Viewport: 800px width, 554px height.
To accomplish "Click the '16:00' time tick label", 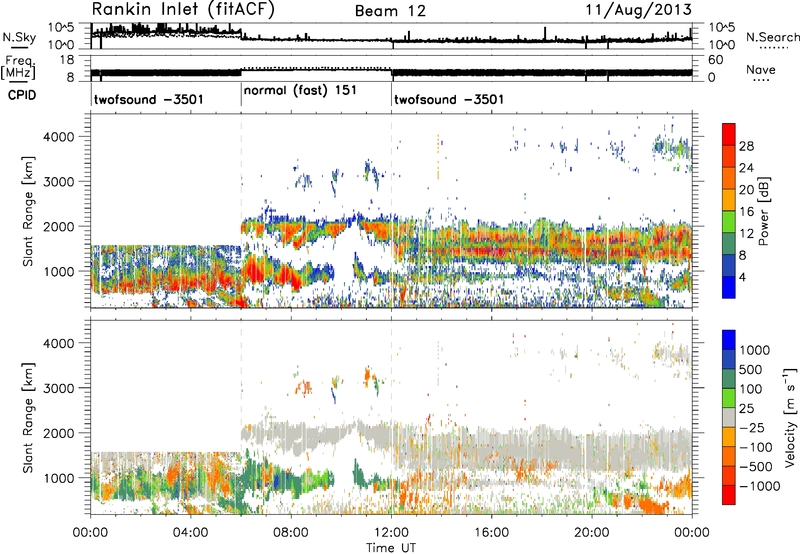I will click(x=491, y=533).
